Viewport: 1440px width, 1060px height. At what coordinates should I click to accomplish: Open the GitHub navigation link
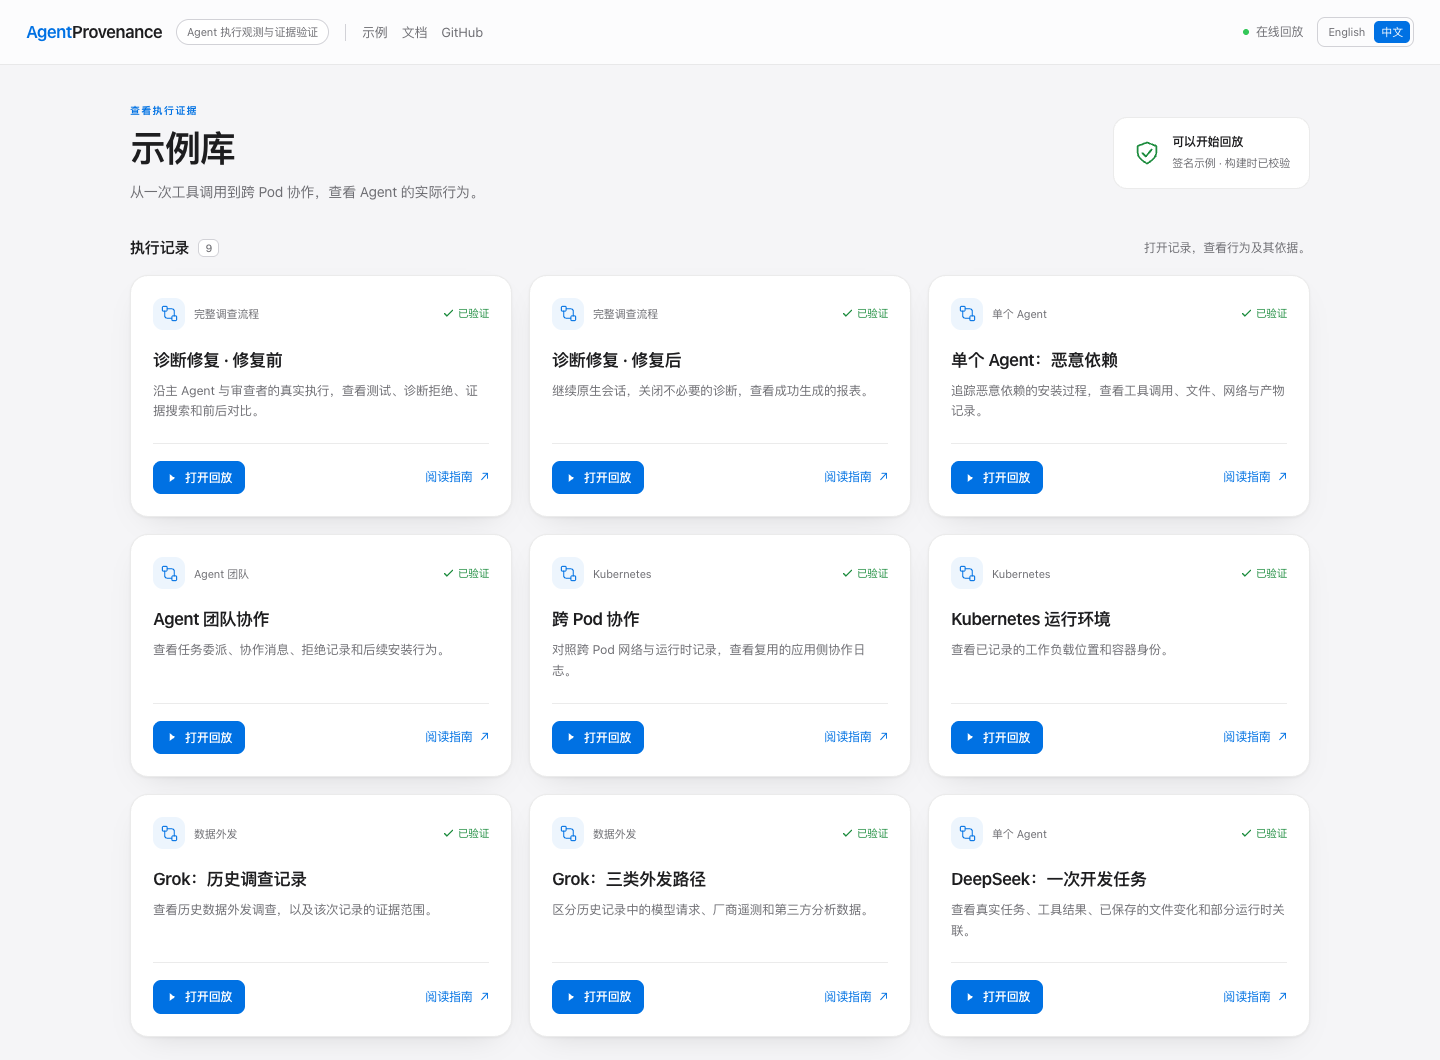(462, 33)
